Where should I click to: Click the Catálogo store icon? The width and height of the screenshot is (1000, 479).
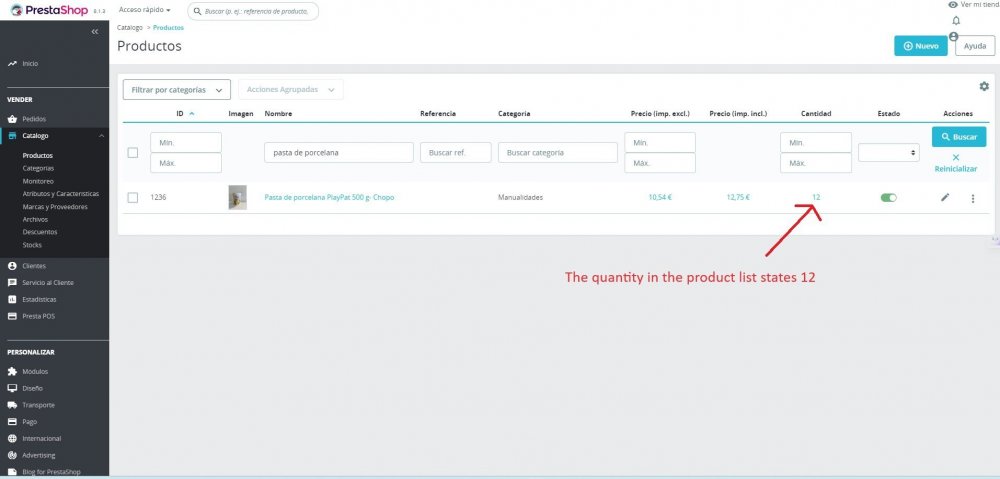(x=12, y=136)
